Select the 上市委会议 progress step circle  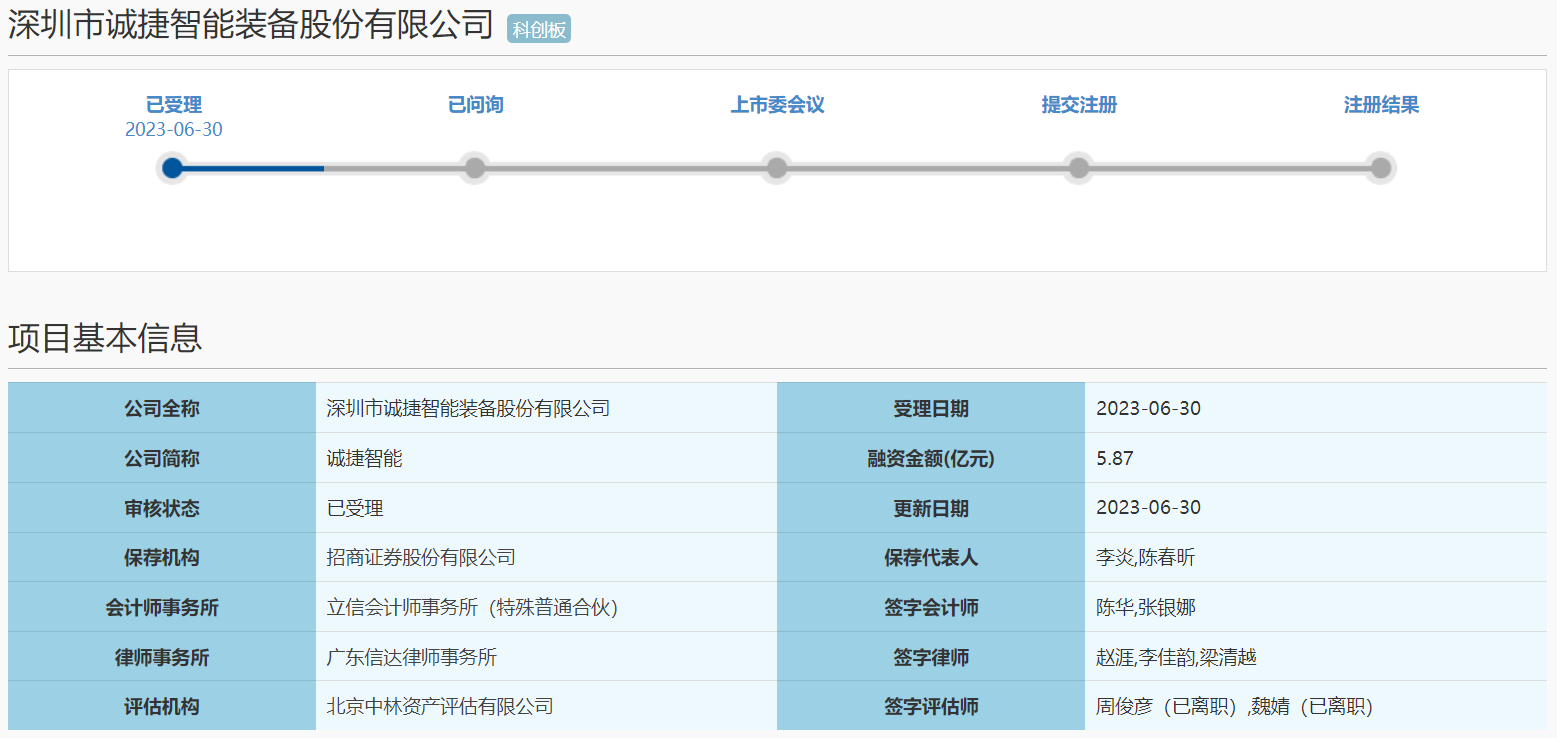777,168
